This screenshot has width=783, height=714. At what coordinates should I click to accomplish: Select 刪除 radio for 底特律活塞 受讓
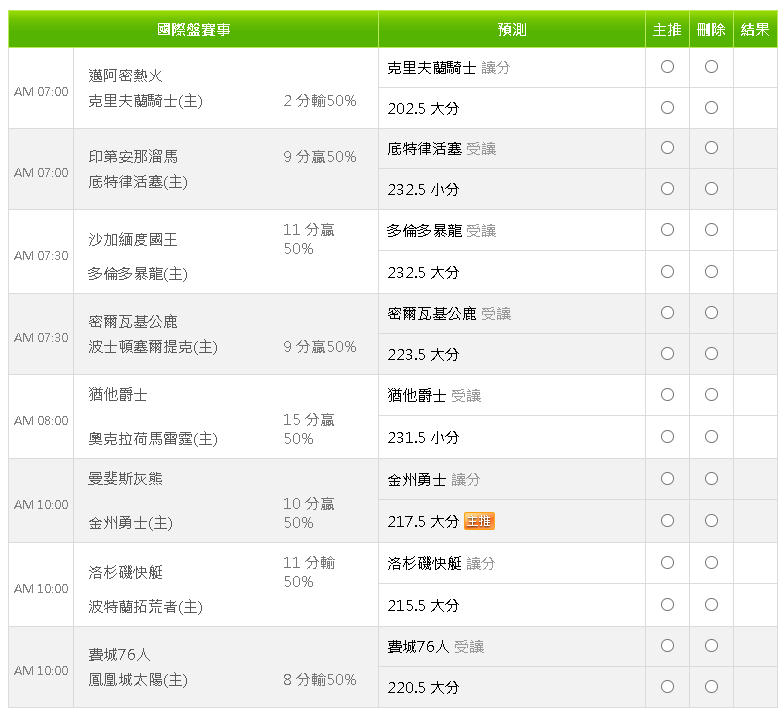(711, 147)
